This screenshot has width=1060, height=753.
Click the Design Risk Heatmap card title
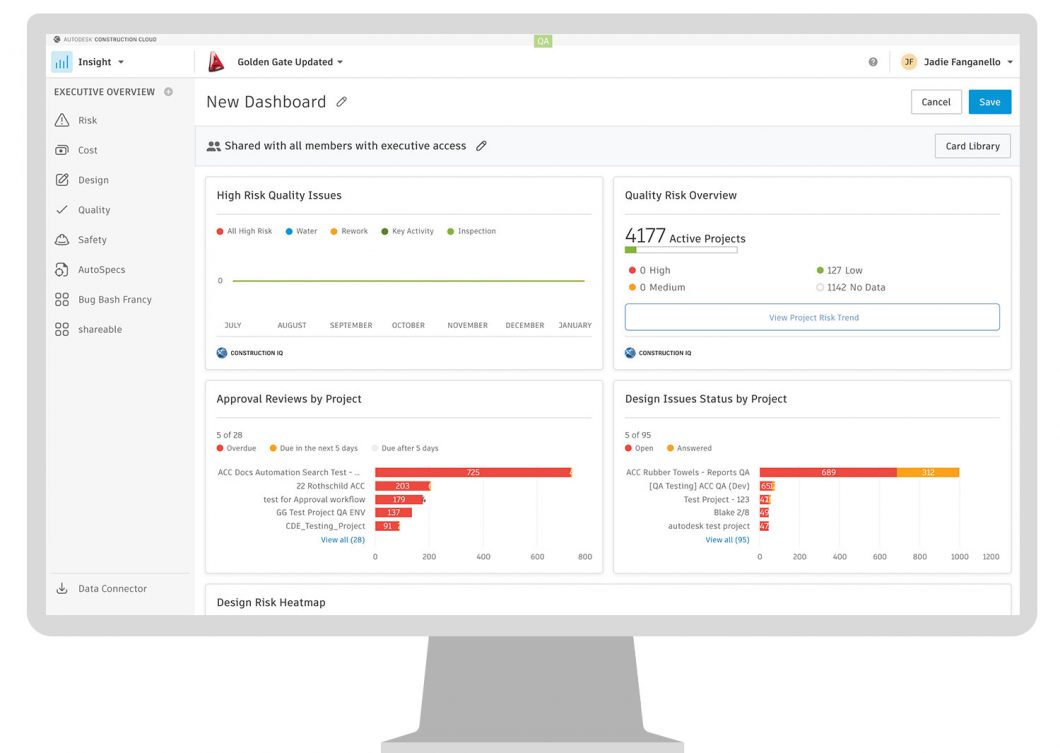[x=271, y=602]
